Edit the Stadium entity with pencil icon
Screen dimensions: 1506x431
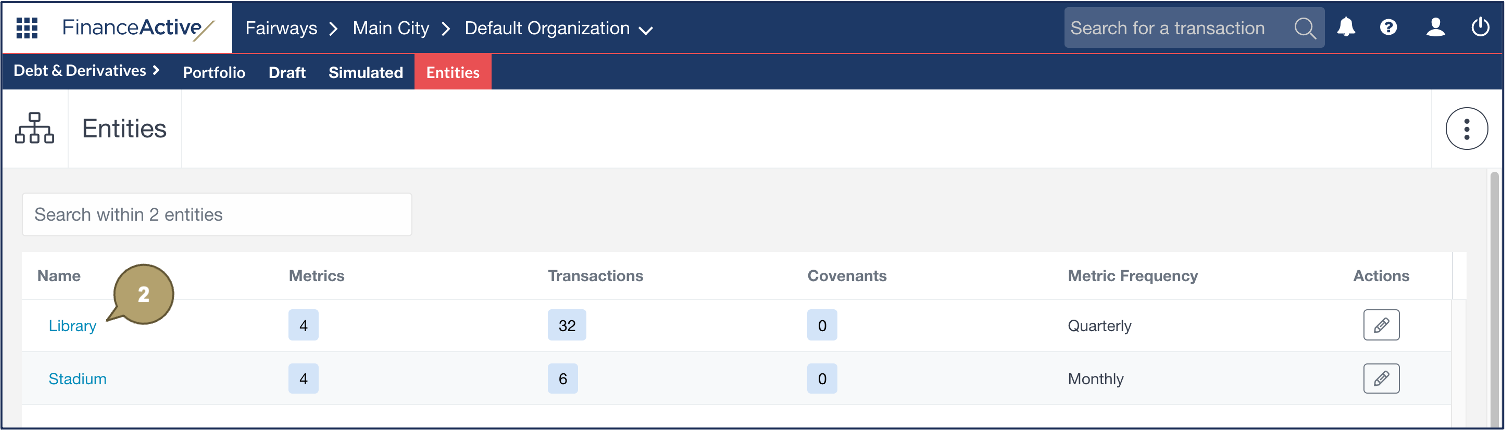[1381, 378]
